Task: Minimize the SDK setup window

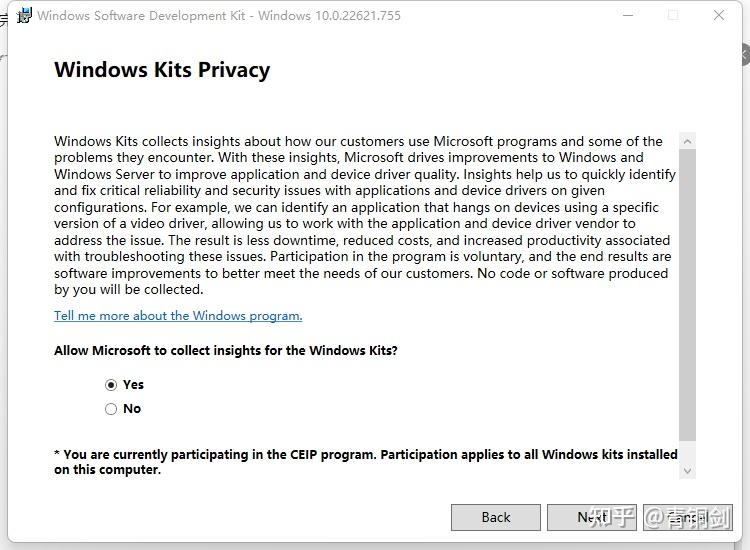Action: pyautogui.click(x=627, y=15)
